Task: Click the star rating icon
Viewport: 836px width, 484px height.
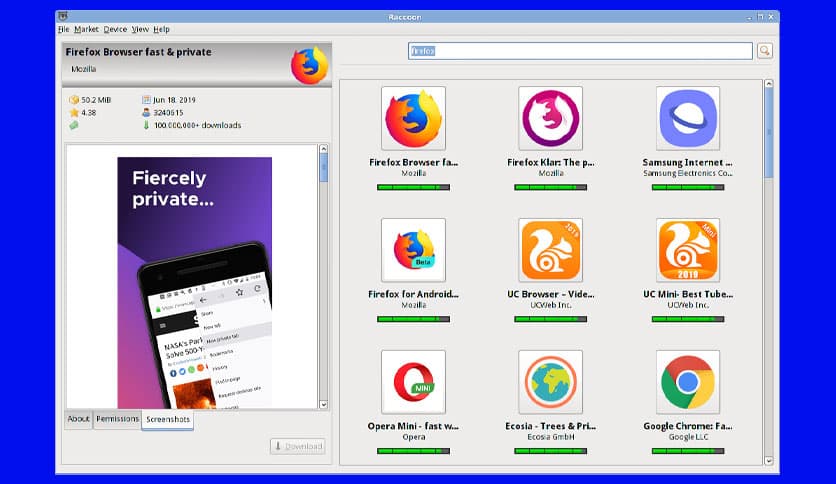Action: [x=74, y=112]
